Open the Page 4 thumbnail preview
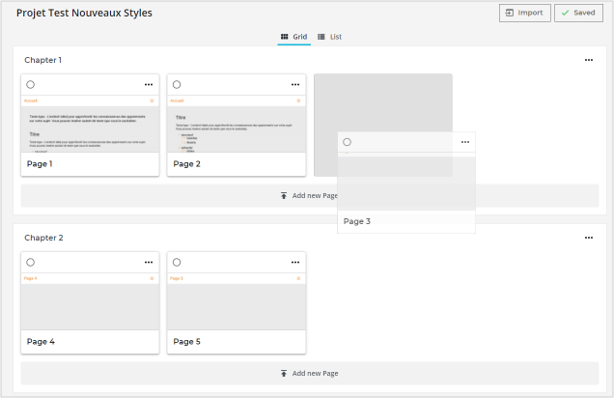The height and width of the screenshot is (398, 614). coord(90,302)
